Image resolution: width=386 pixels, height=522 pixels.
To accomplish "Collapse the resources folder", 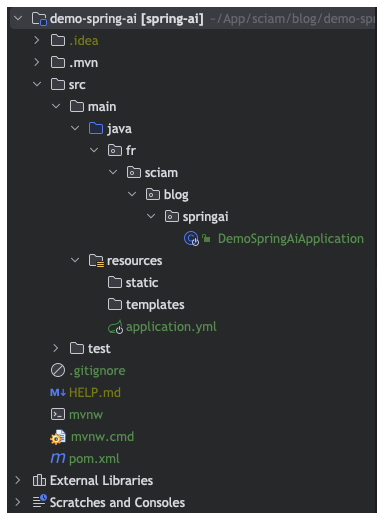I will pos(75,260).
